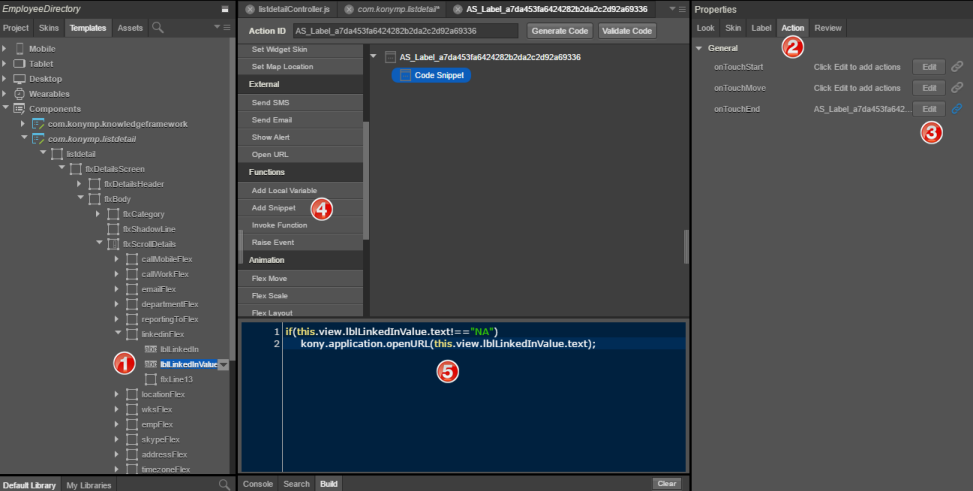
Task: Click the search icon in the Default Library bar
Action: [225, 484]
